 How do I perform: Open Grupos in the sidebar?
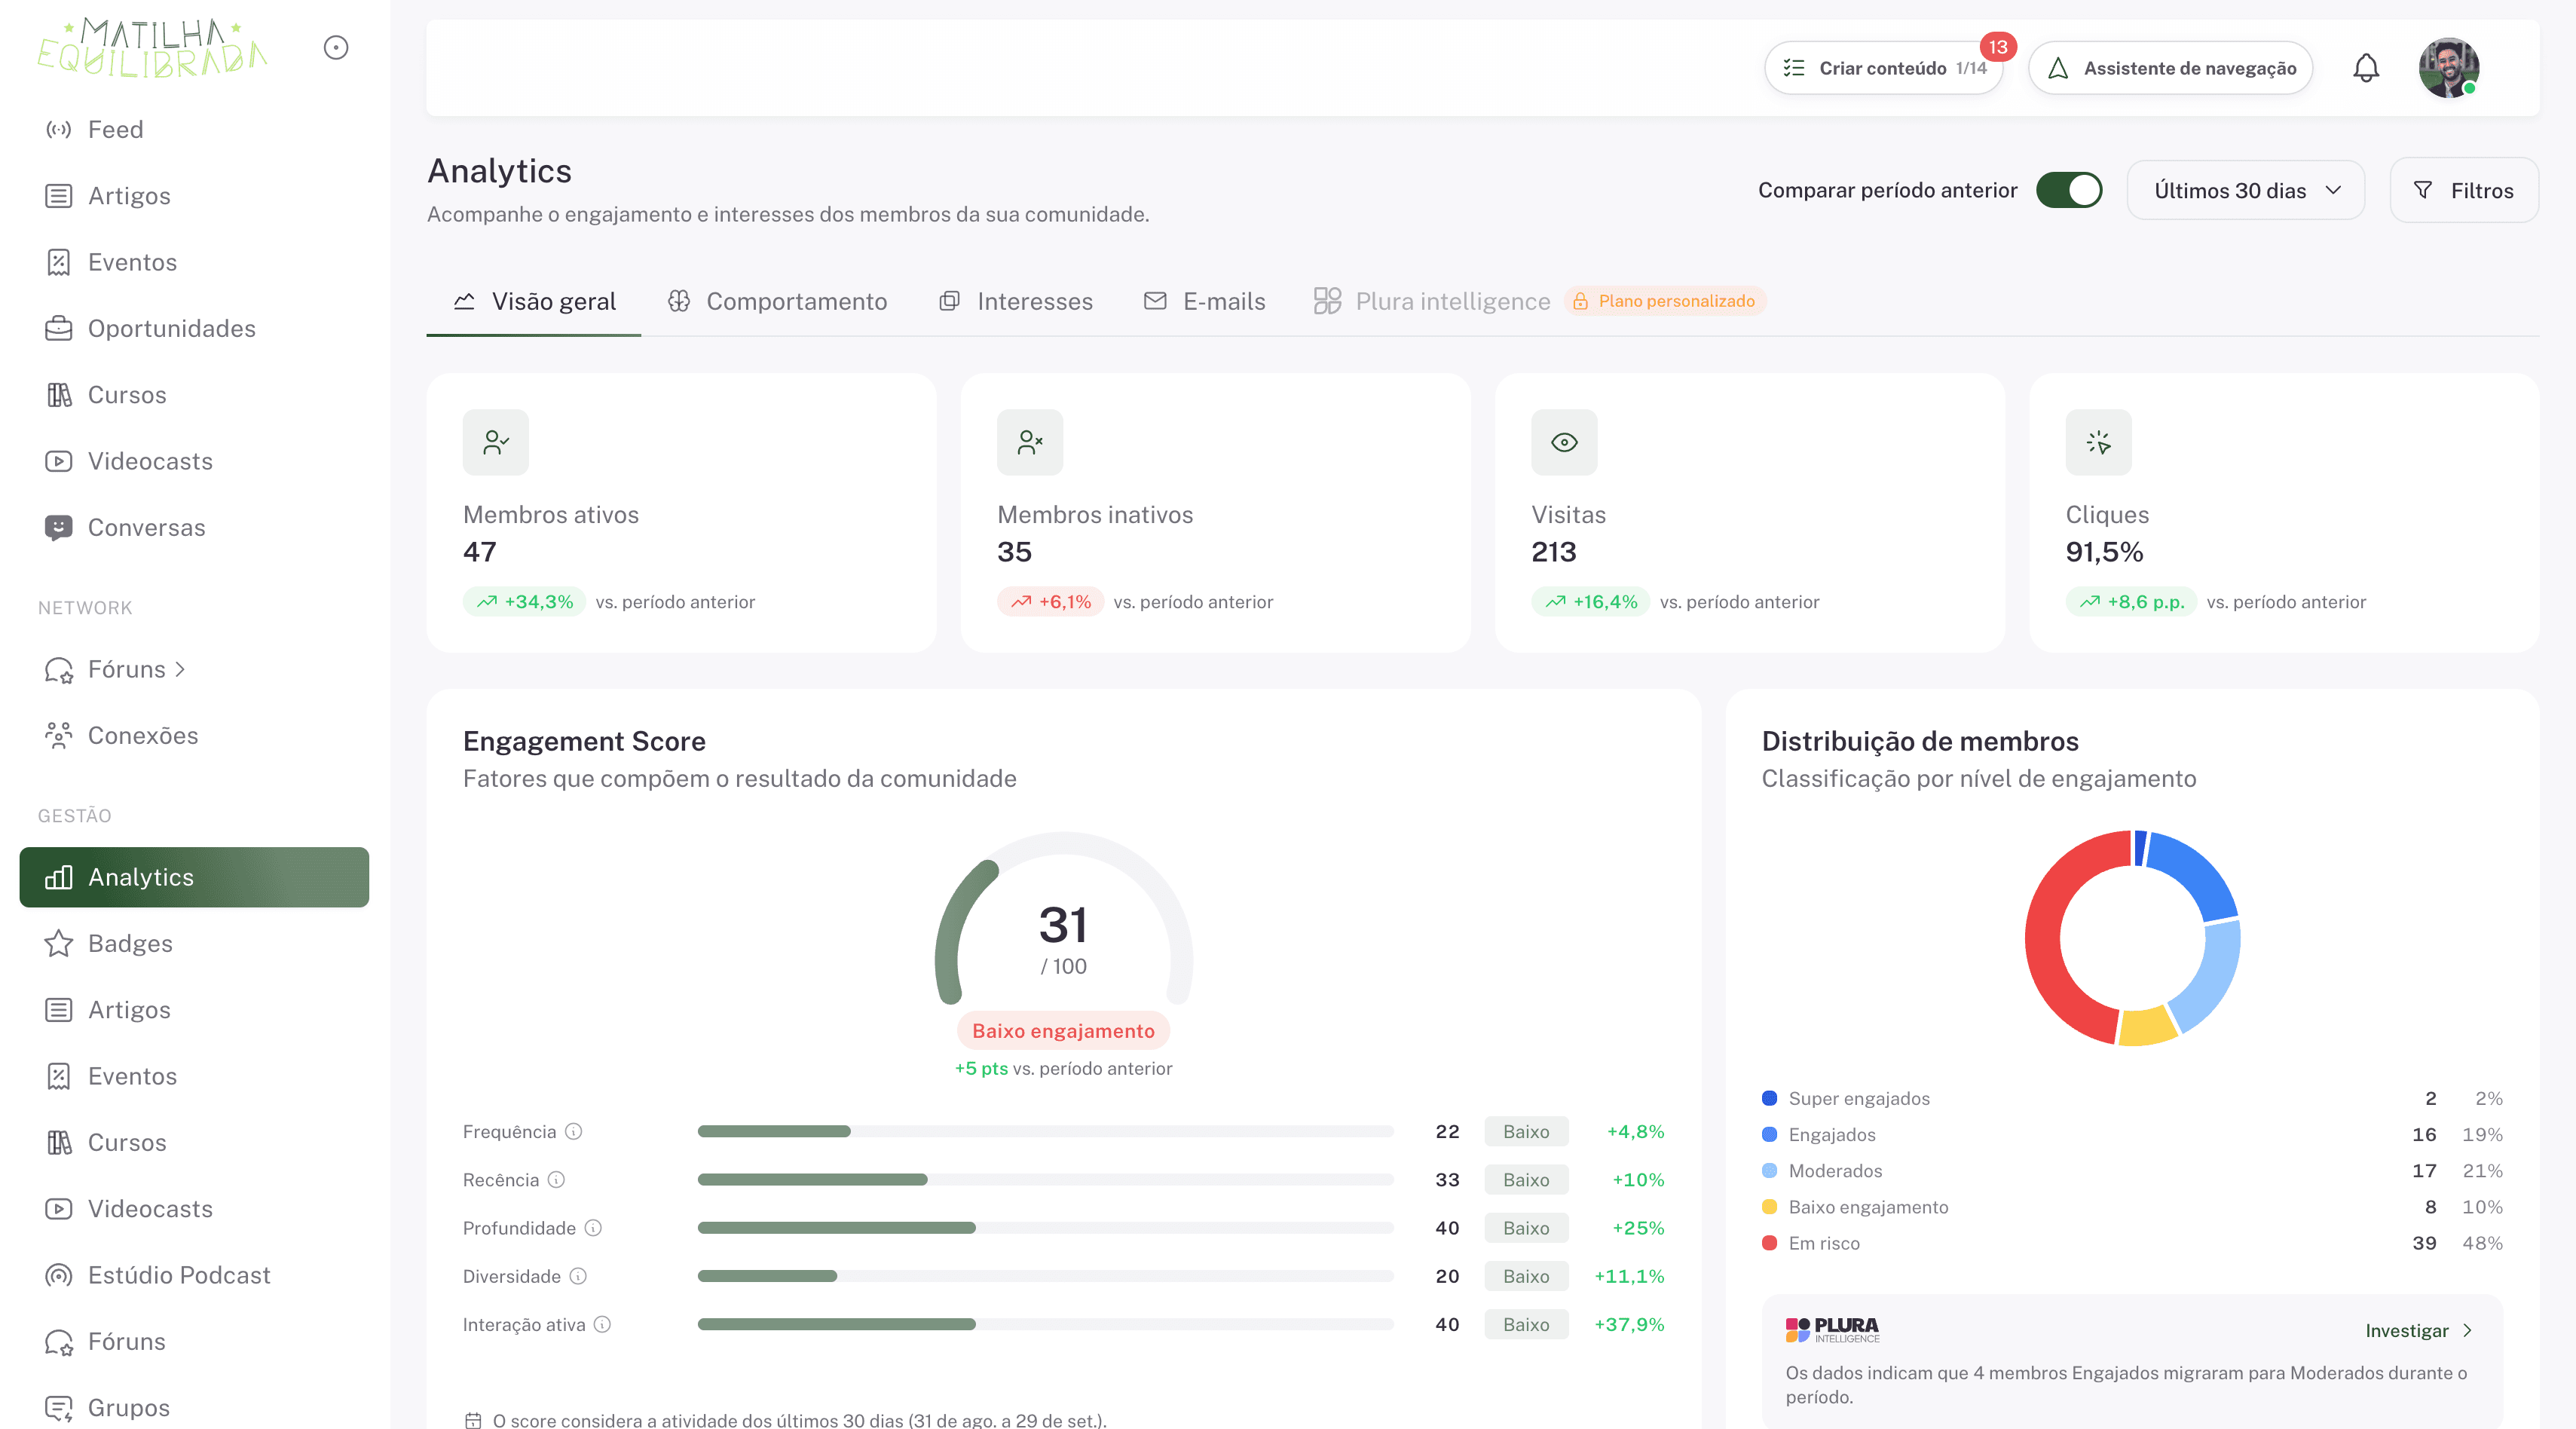point(194,1407)
